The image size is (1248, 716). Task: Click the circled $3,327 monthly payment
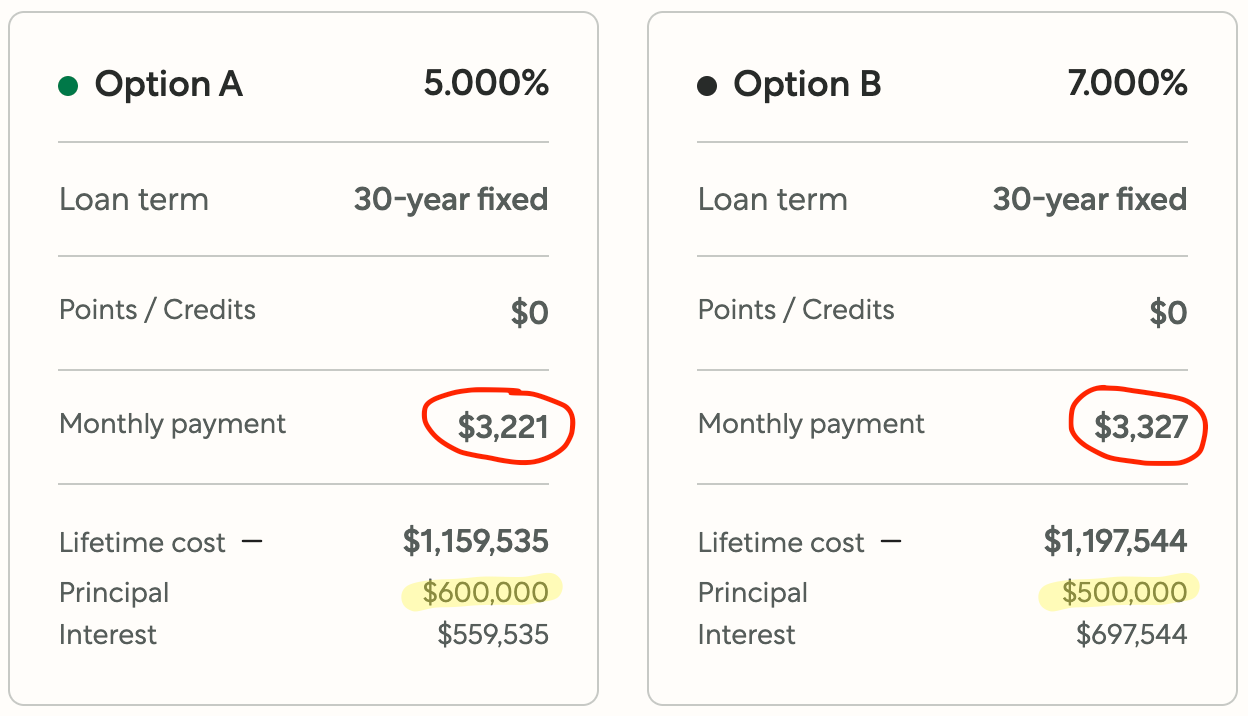click(x=1141, y=427)
